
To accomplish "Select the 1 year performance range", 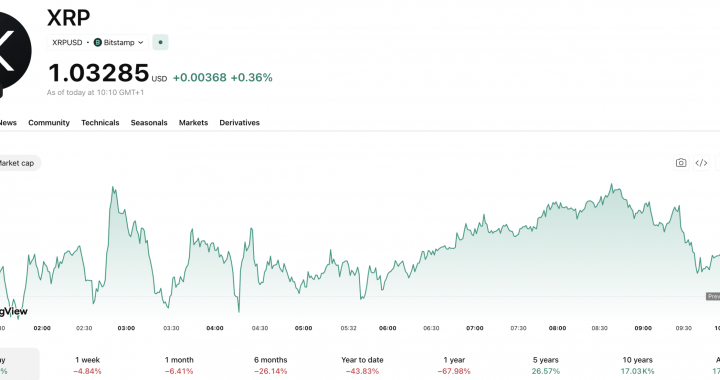I will 454,365.
